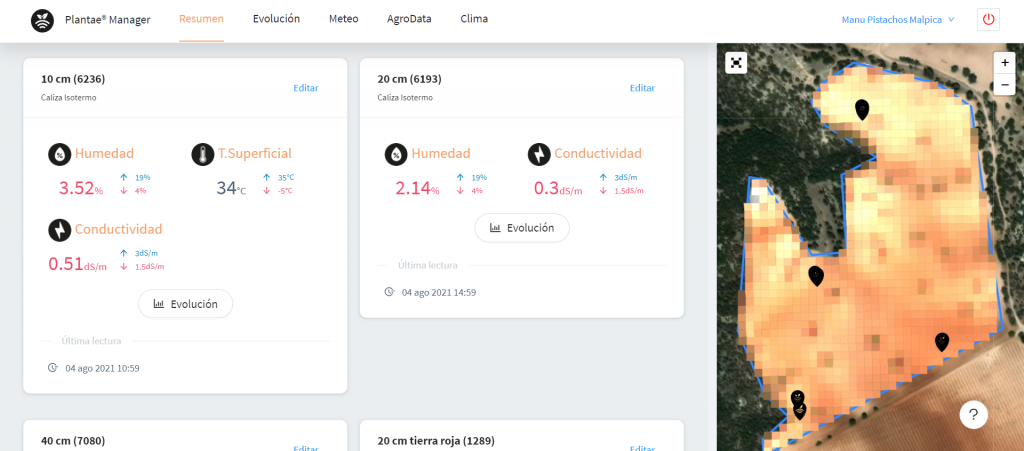The height and width of the screenshot is (451, 1024).
Task: Click the Humedad droplet icon in 10 cm card
Action: [59, 154]
